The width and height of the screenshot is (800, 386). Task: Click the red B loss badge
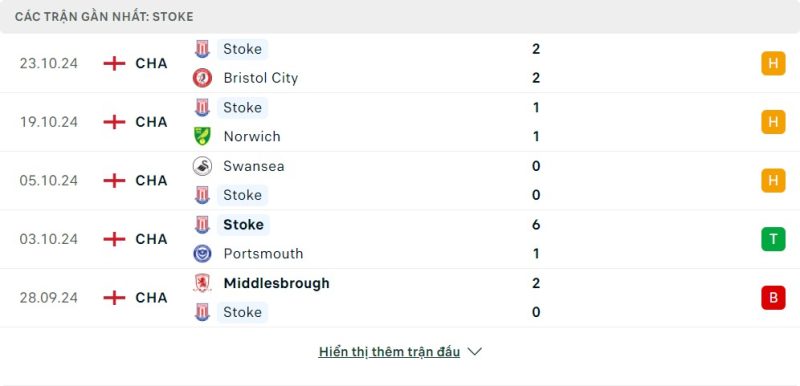[x=773, y=298]
